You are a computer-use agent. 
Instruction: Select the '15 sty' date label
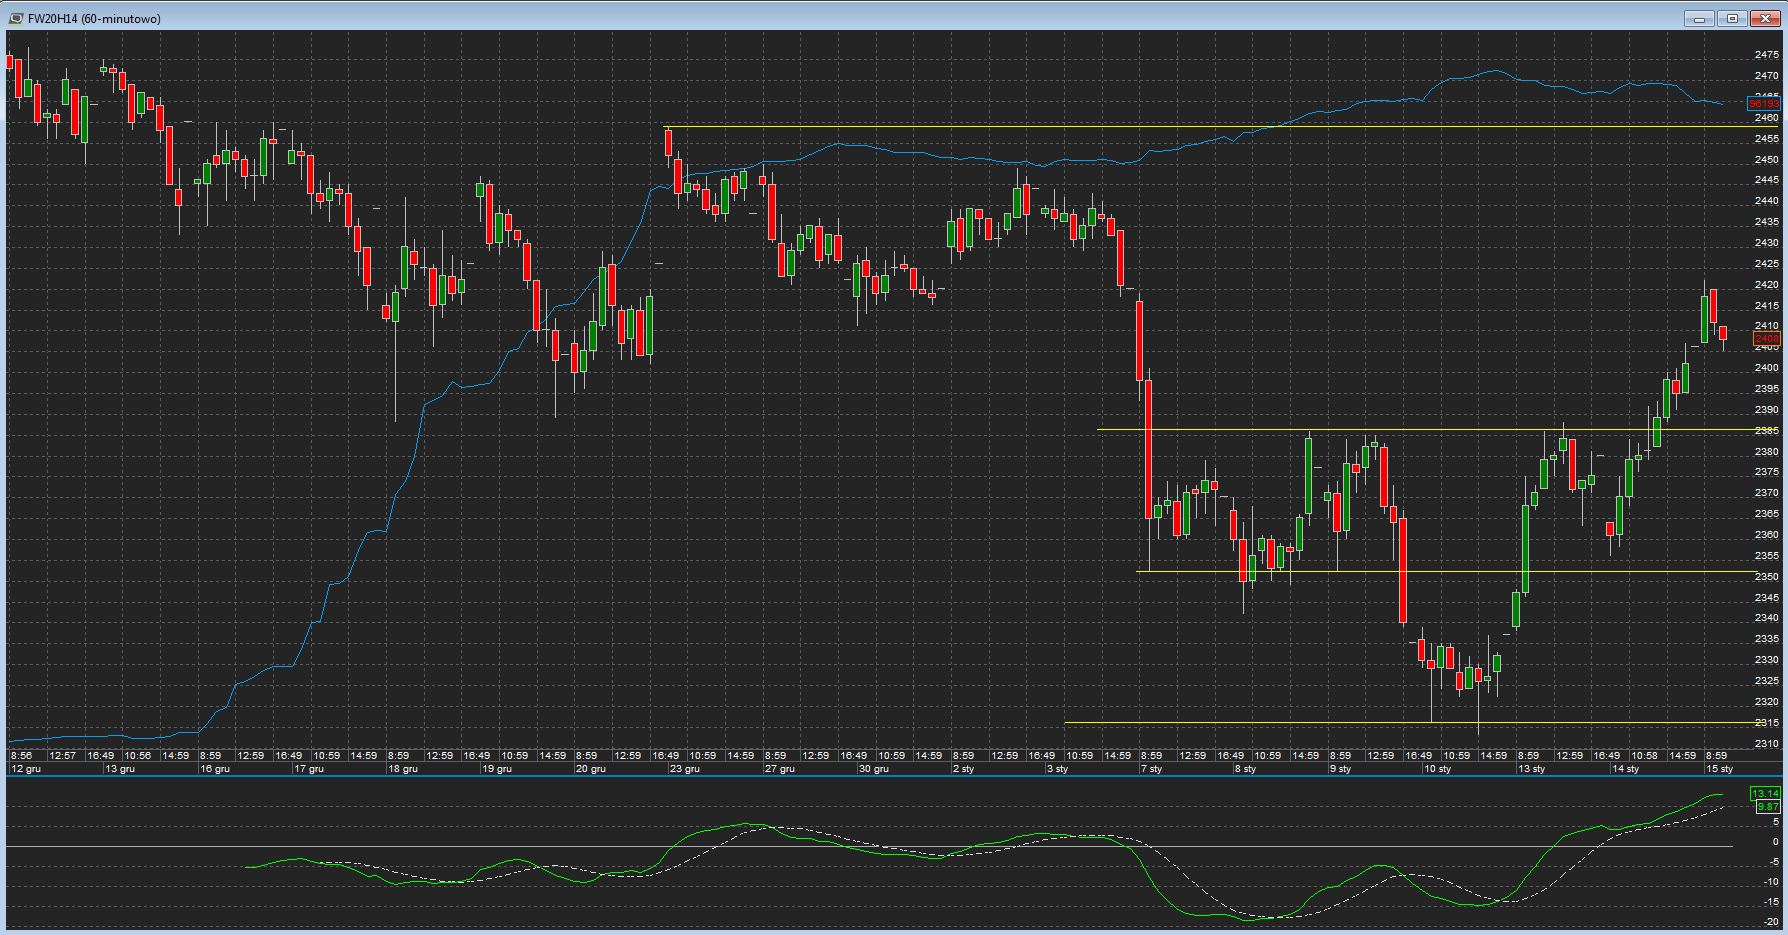(1719, 769)
